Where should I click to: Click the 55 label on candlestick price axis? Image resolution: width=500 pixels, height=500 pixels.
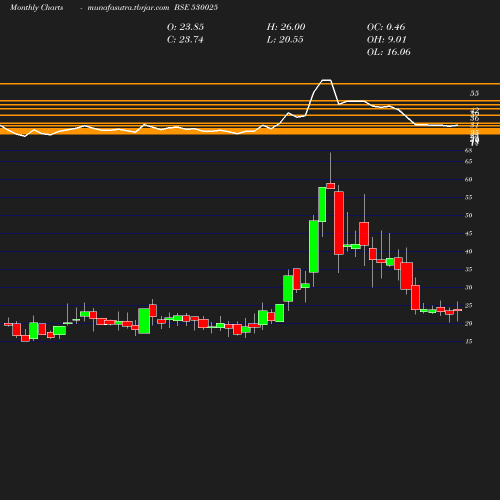pyautogui.click(x=468, y=197)
